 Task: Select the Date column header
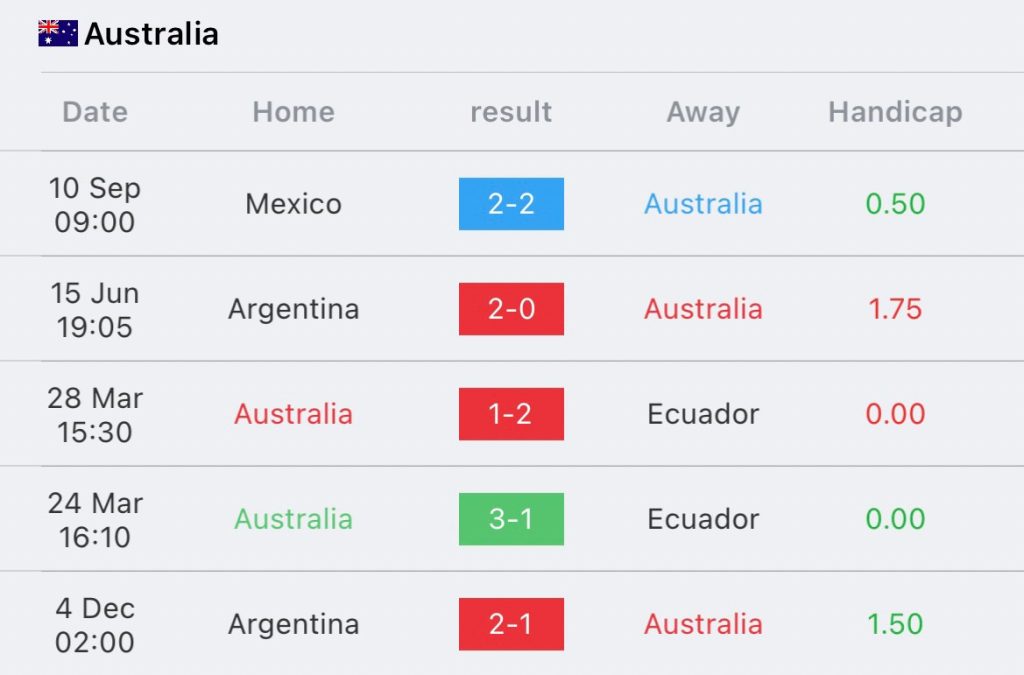[95, 112]
